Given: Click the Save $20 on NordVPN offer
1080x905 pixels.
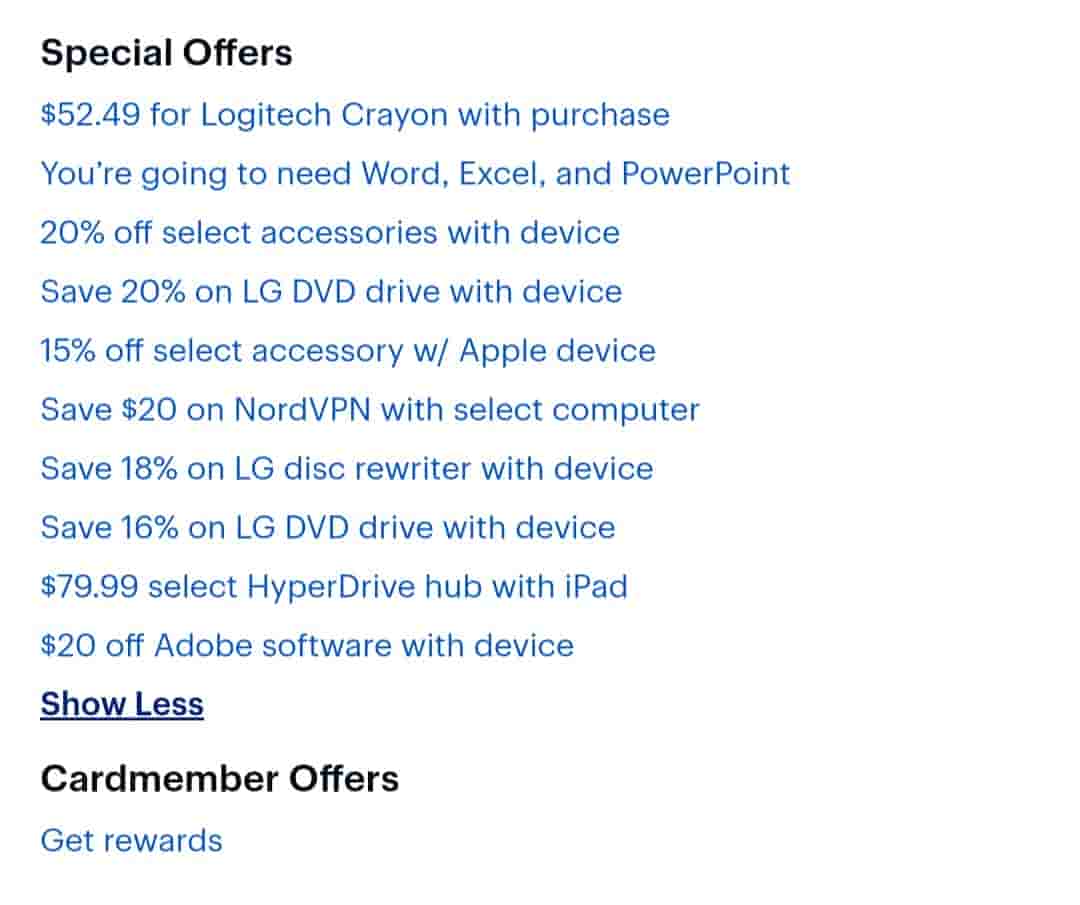Looking at the screenshot, I should [370, 410].
